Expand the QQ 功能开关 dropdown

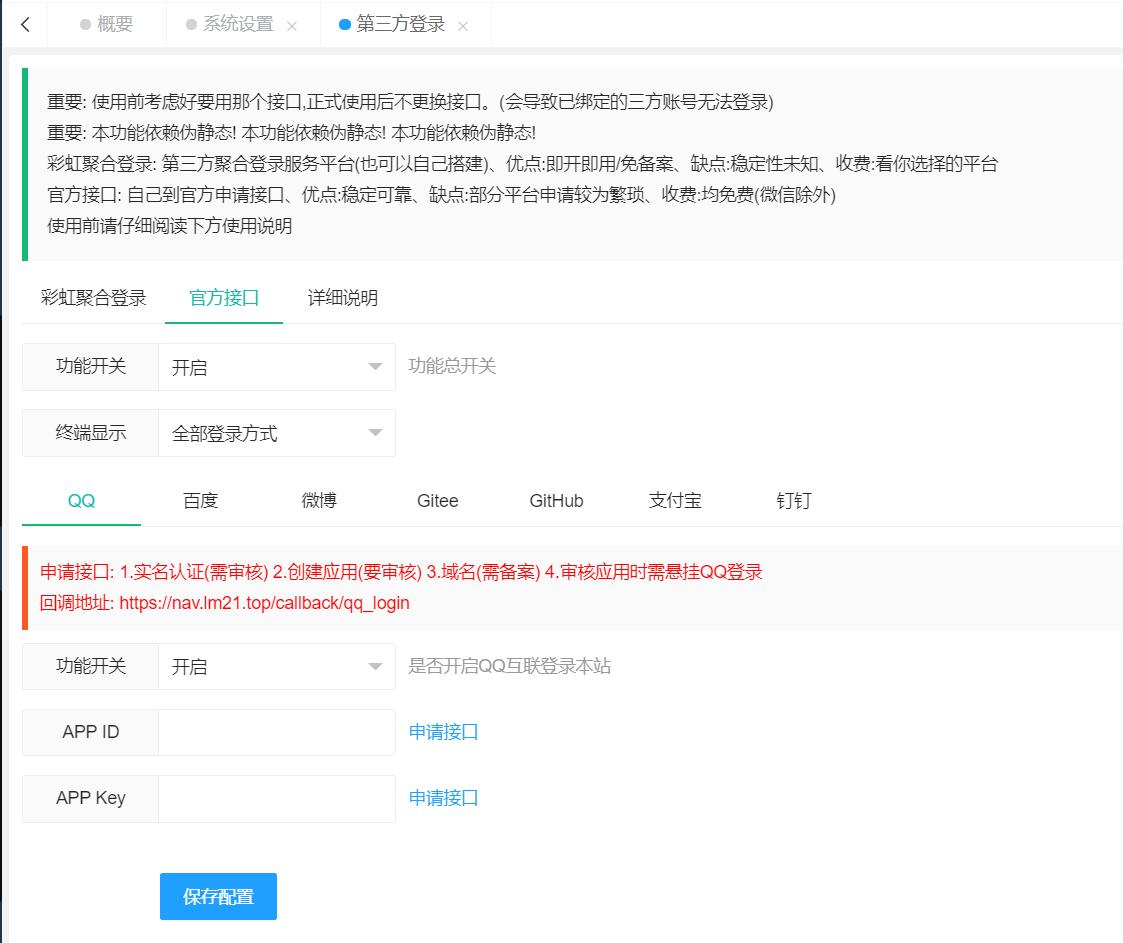click(276, 667)
